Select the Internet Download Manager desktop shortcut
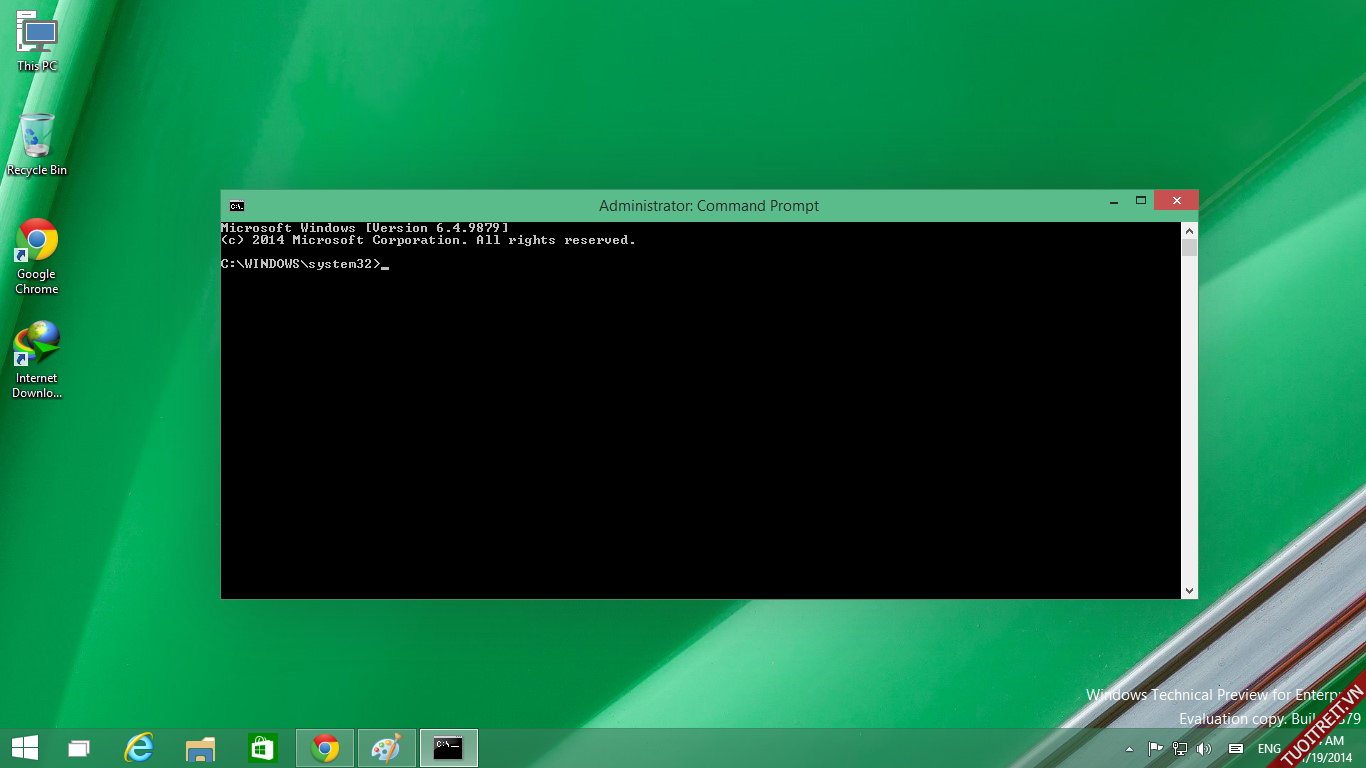 (37, 359)
